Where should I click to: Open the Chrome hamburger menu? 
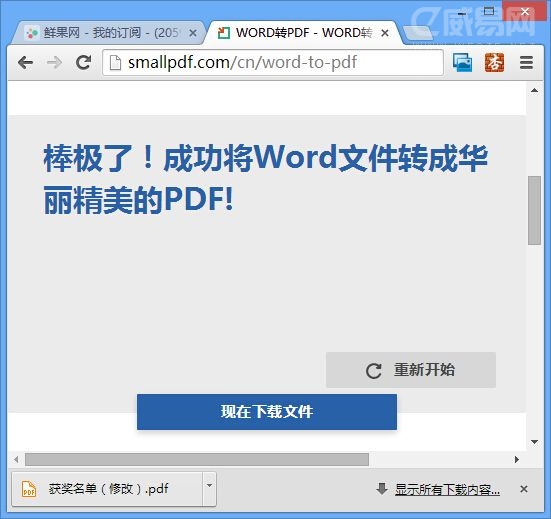(526, 63)
